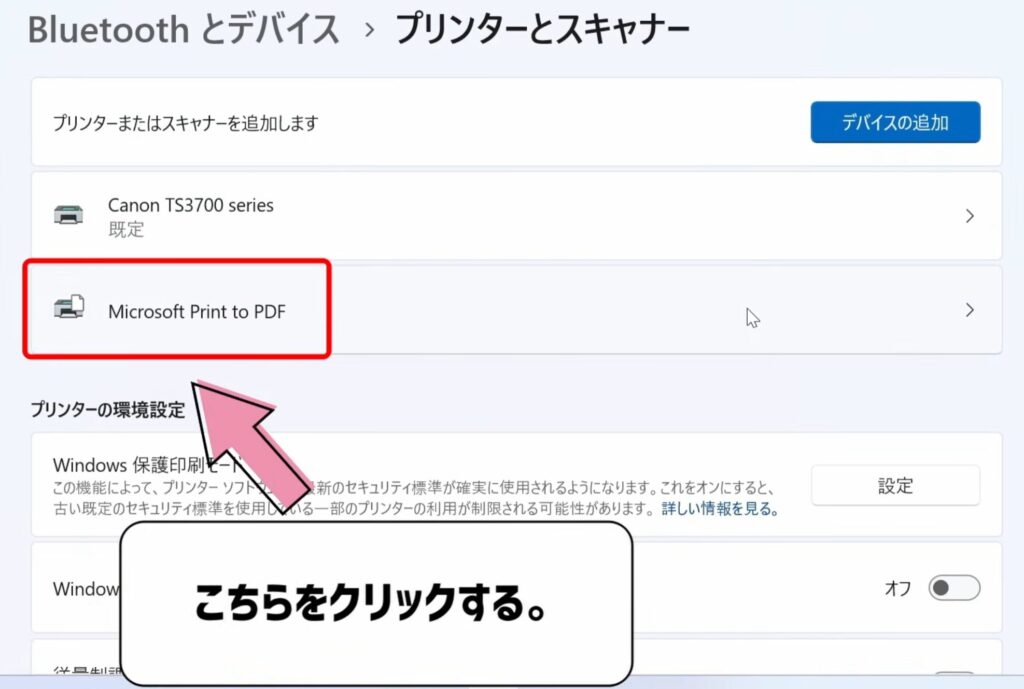Viewport: 1024px width, 689px height.
Task: Click the Microsoft Print to PDF printer icon
Action: [x=68, y=310]
